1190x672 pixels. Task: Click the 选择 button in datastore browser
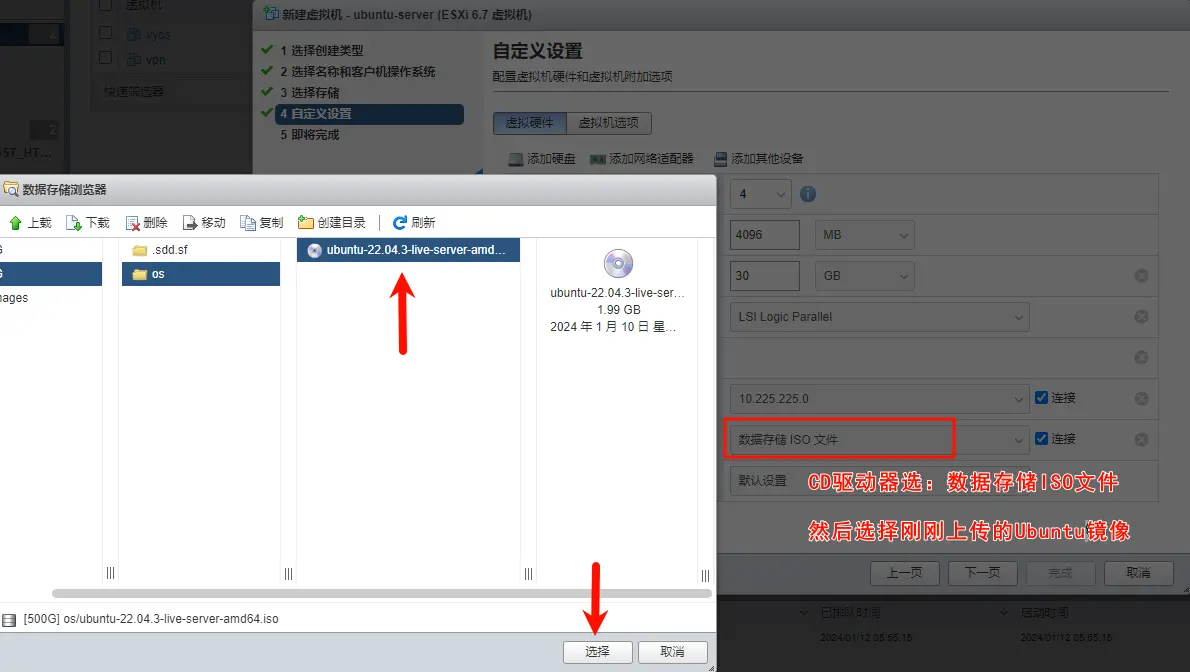(x=597, y=651)
